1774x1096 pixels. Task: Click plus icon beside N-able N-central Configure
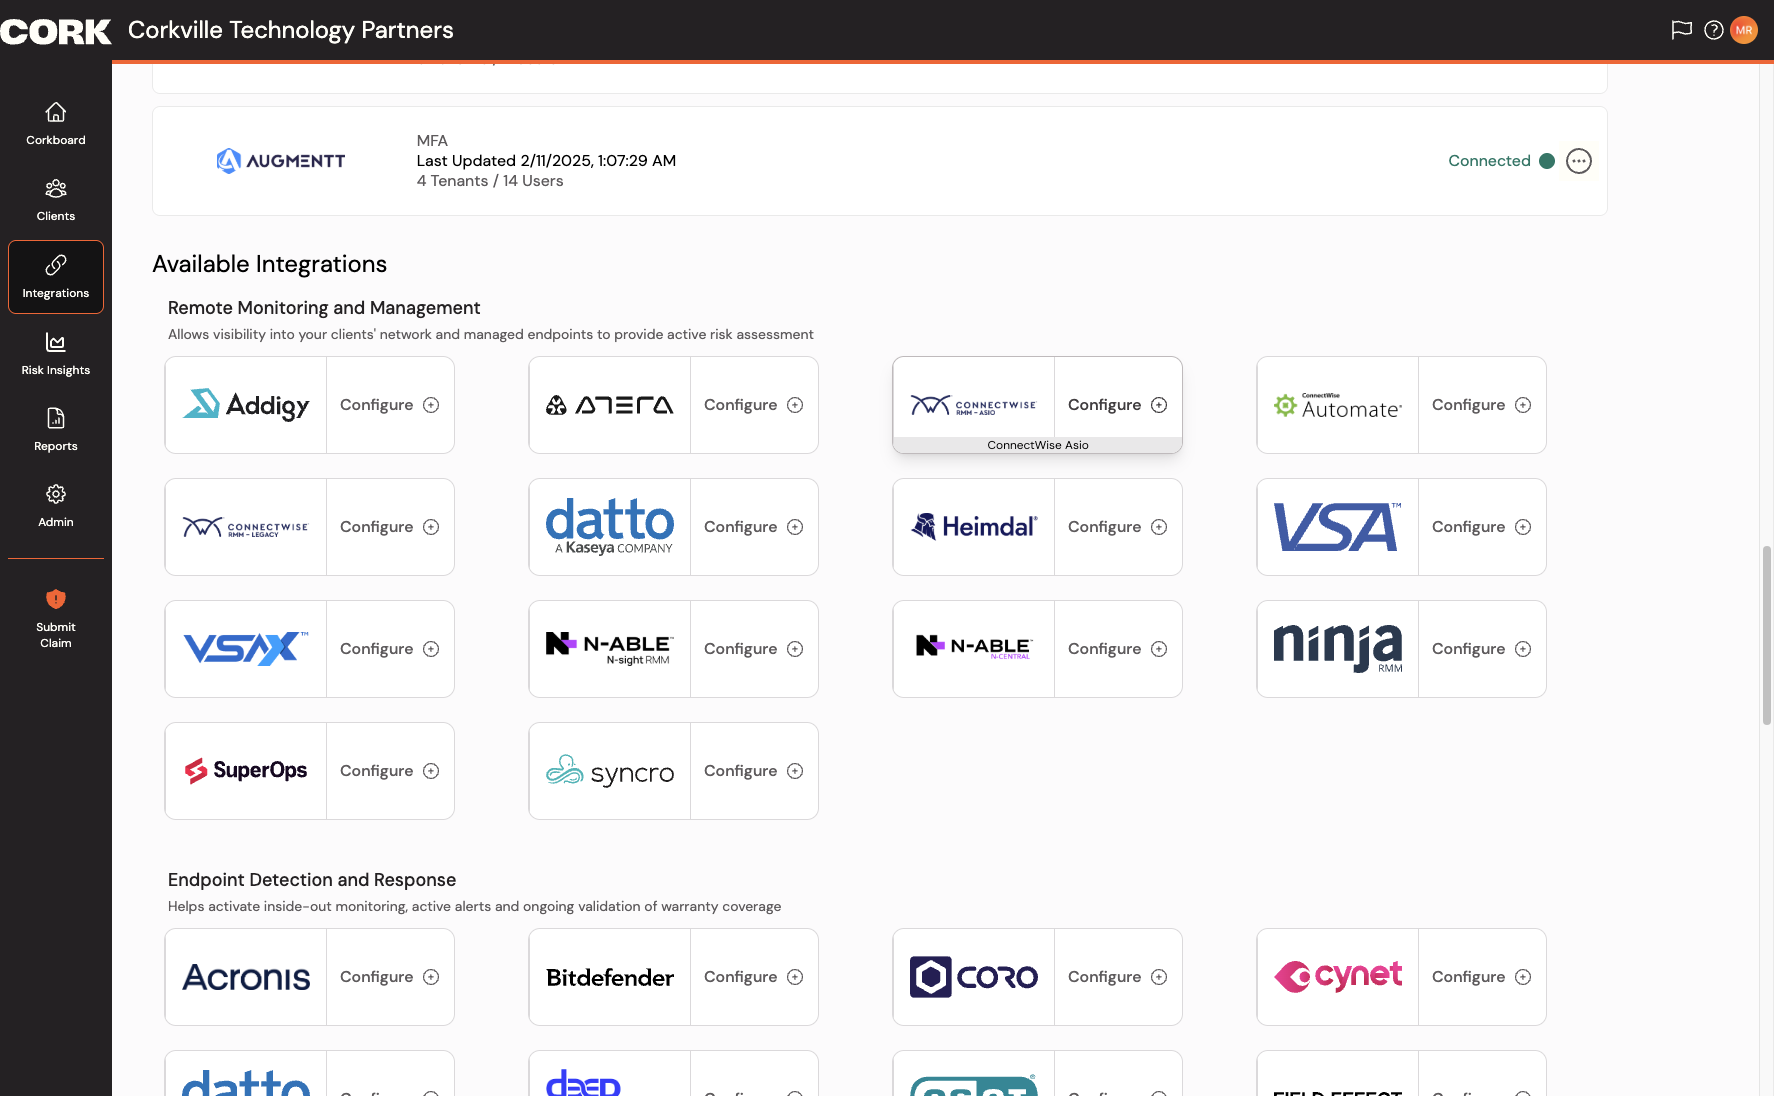(1159, 649)
